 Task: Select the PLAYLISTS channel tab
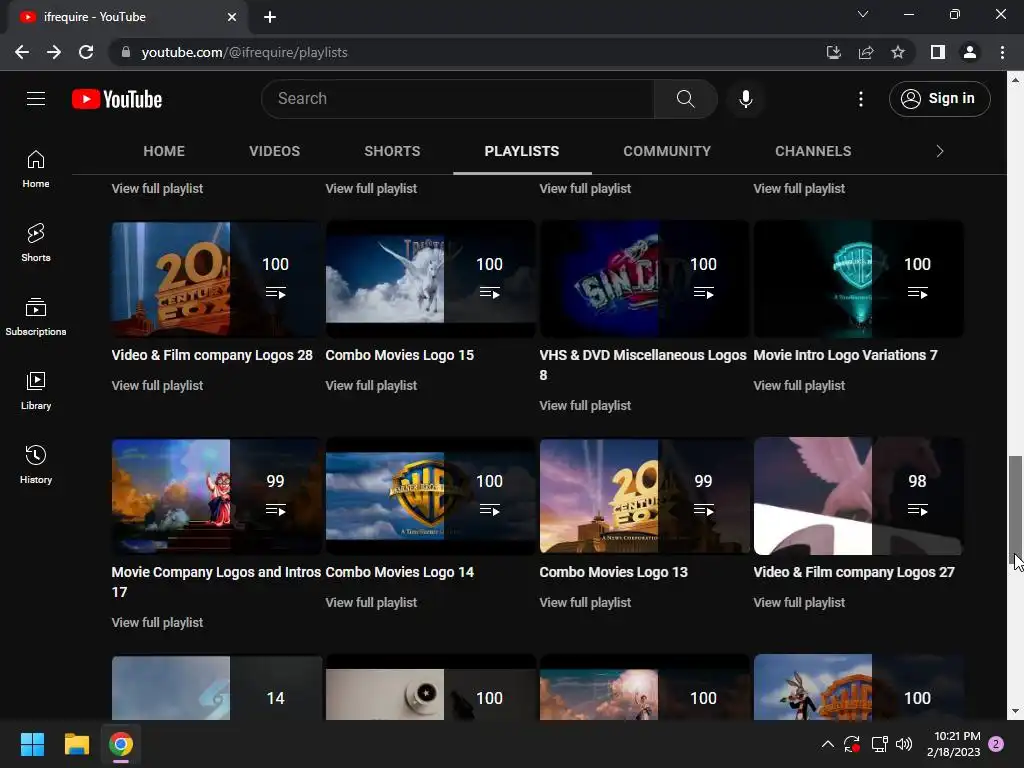pyautogui.click(x=522, y=151)
